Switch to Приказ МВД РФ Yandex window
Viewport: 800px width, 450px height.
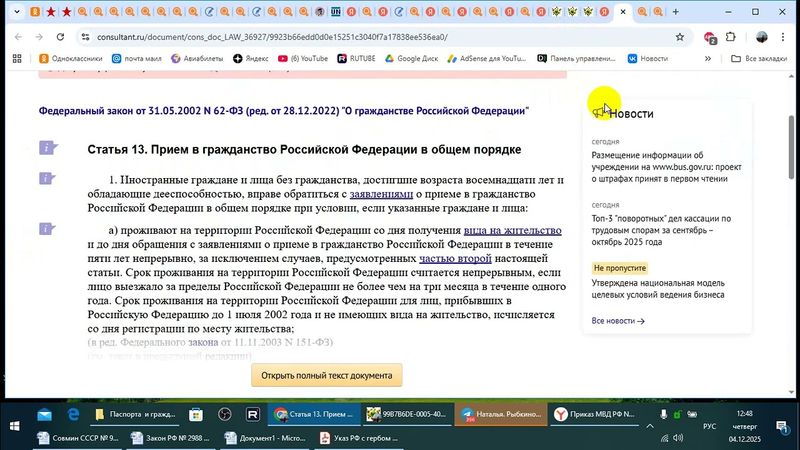click(x=594, y=415)
